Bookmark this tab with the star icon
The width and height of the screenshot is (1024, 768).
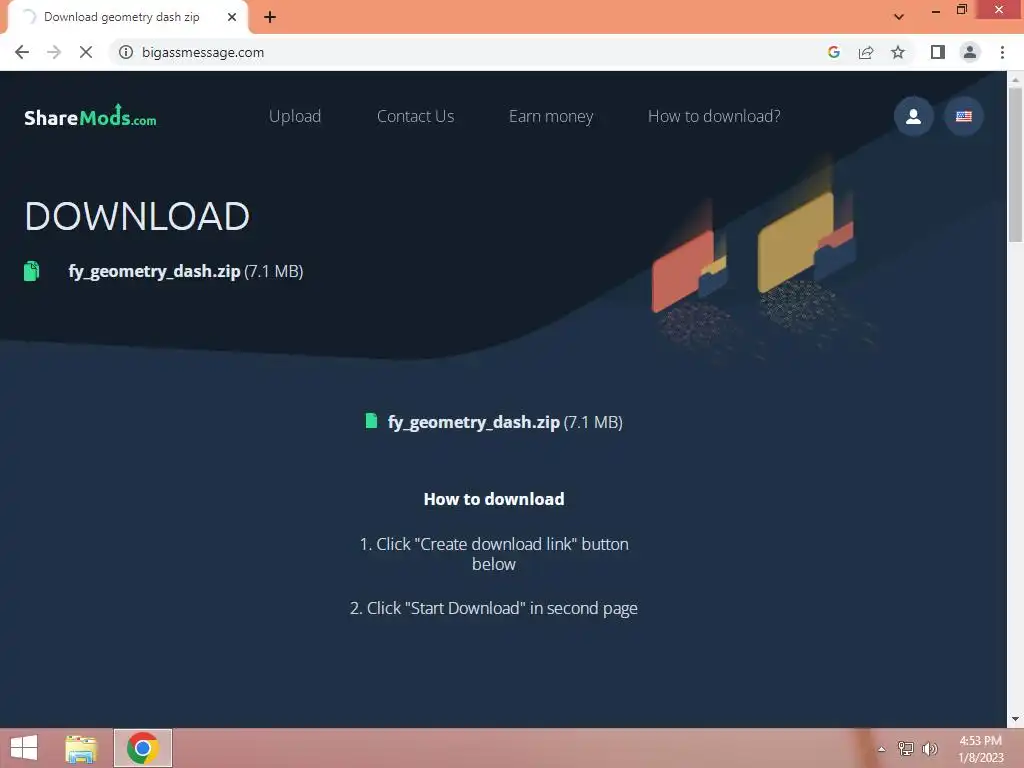coord(898,52)
